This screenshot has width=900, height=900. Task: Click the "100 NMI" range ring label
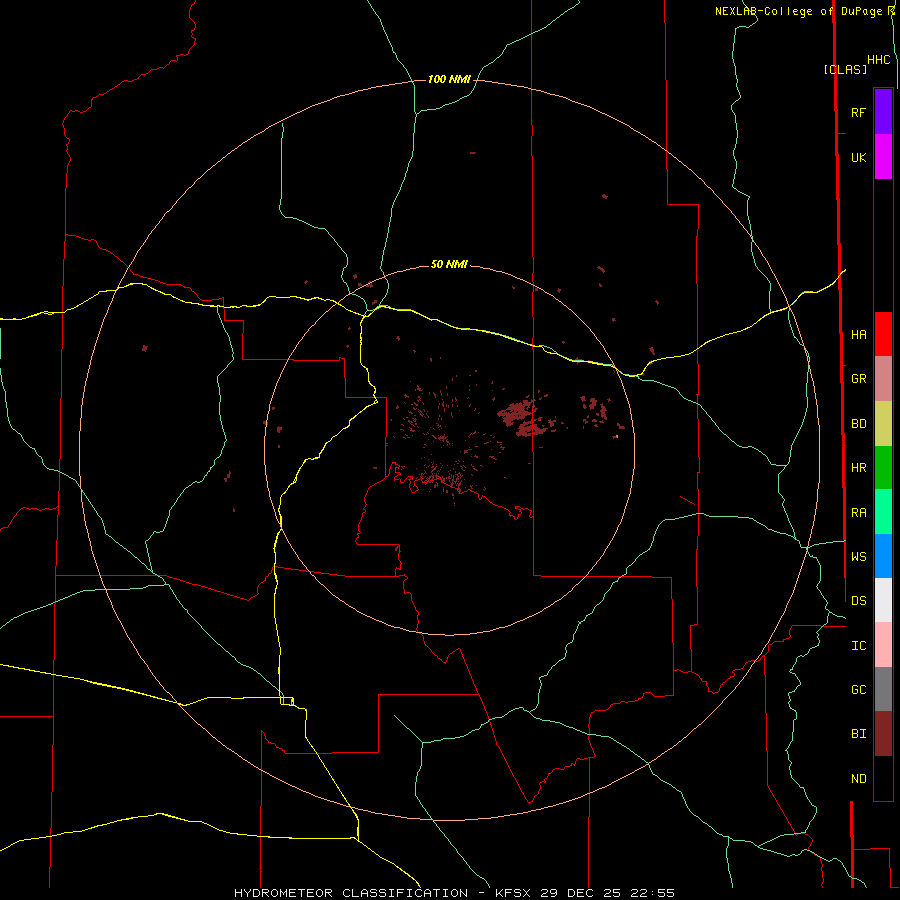click(449, 79)
